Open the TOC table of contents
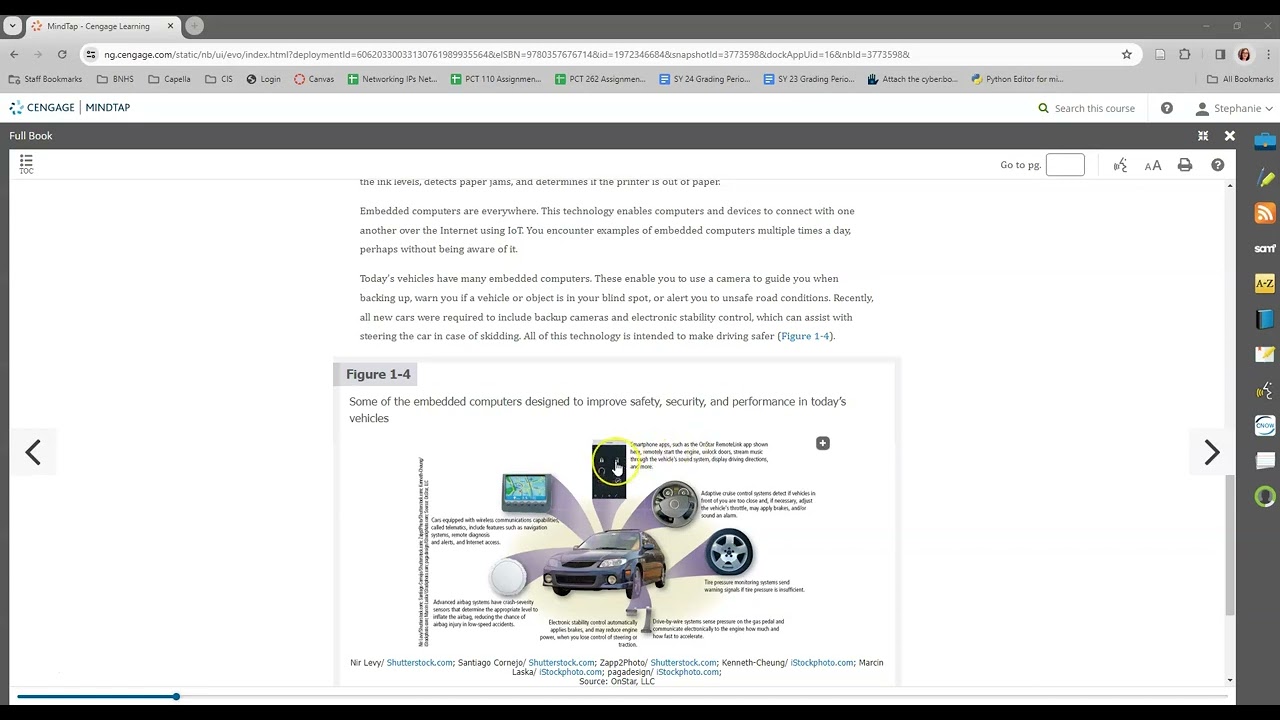The height and width of the screenshot is (720, 1280). click(x=26, y=164)
